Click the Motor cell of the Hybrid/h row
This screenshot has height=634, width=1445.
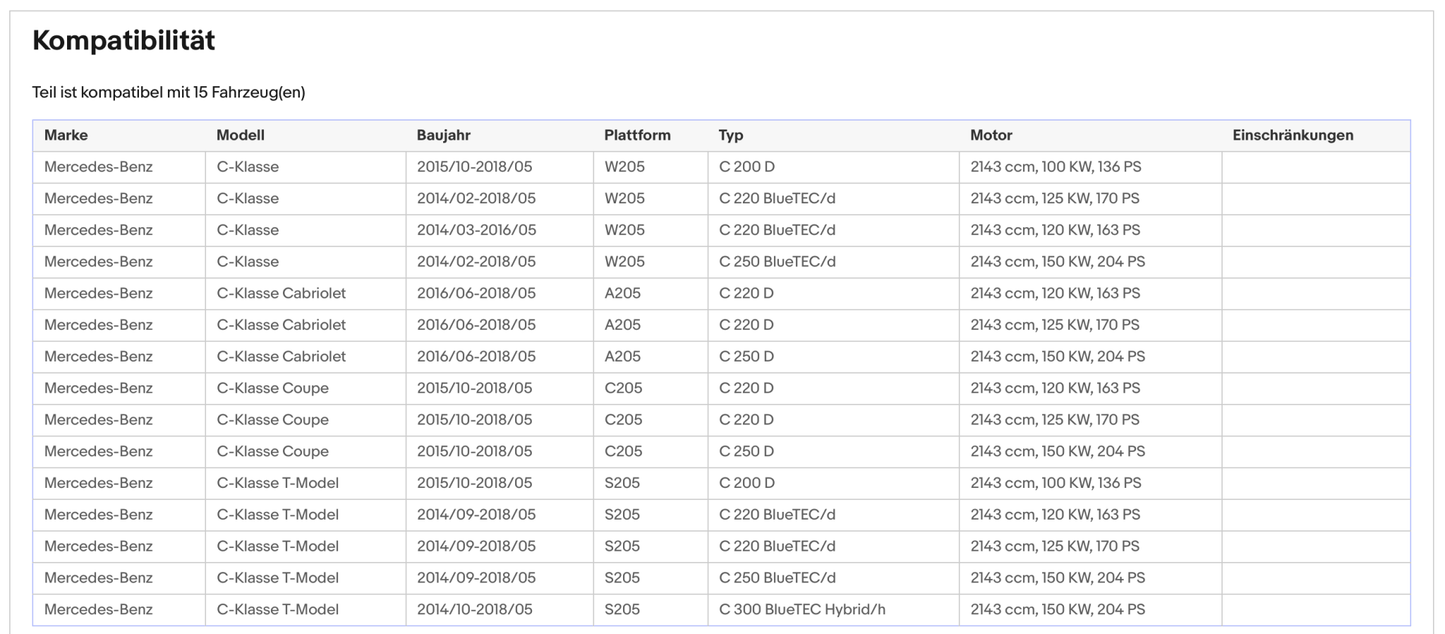coord(1057,609)
